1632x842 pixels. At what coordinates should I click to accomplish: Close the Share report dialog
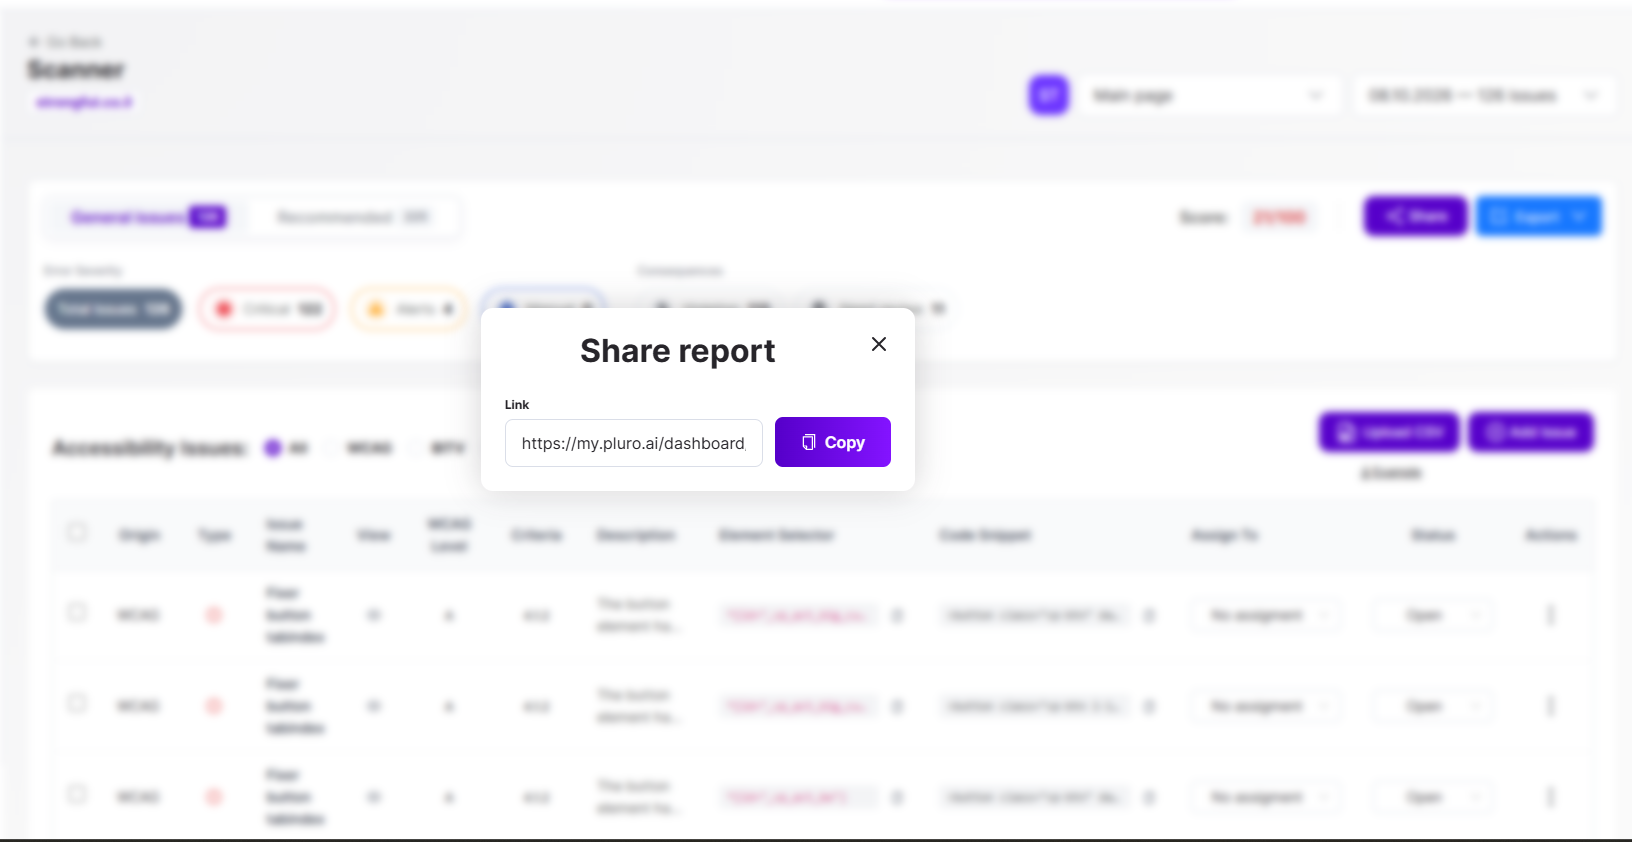tap(879, 344)
